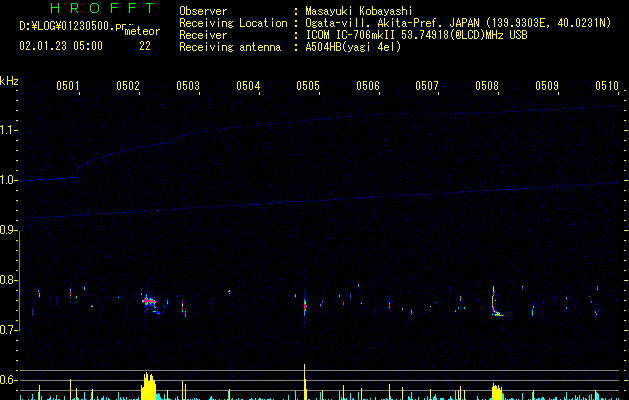
Task: Click the 0.9 kHz axis label
Action: click(x=8, y=230)
